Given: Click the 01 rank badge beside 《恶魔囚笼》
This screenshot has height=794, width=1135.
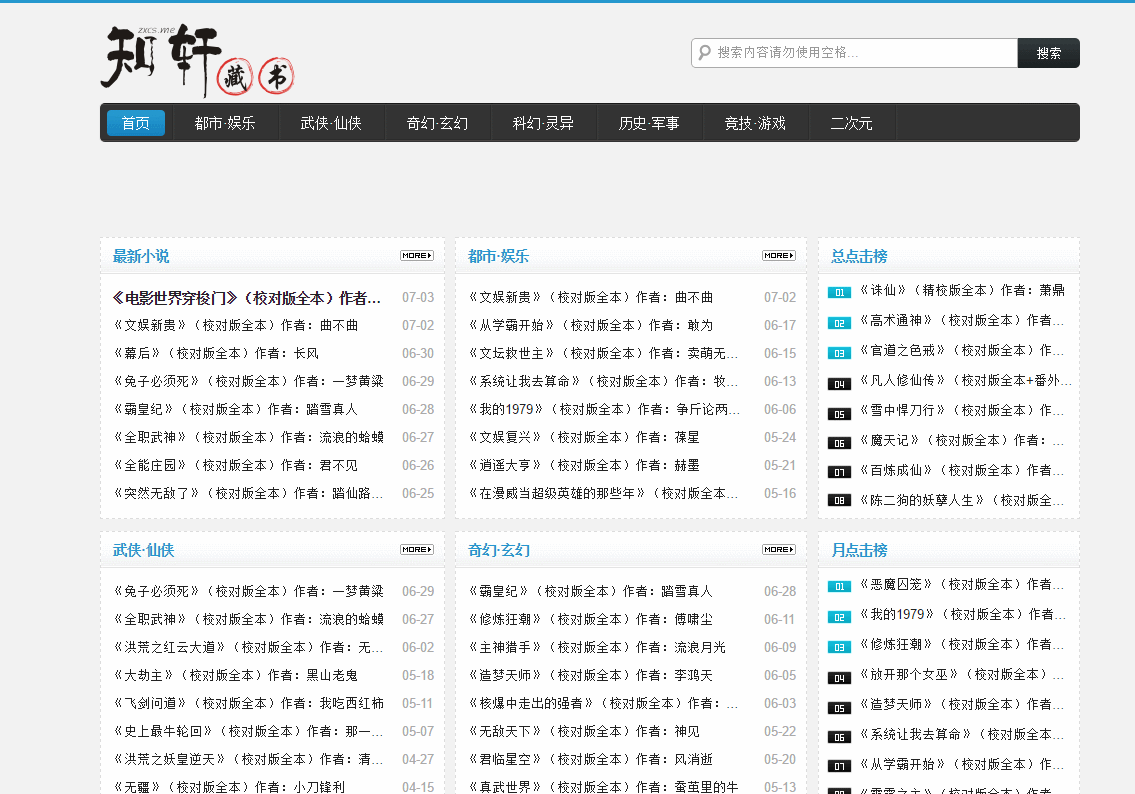Looking at the screenshot, I should pyautogui.click(x=839, y=586).
